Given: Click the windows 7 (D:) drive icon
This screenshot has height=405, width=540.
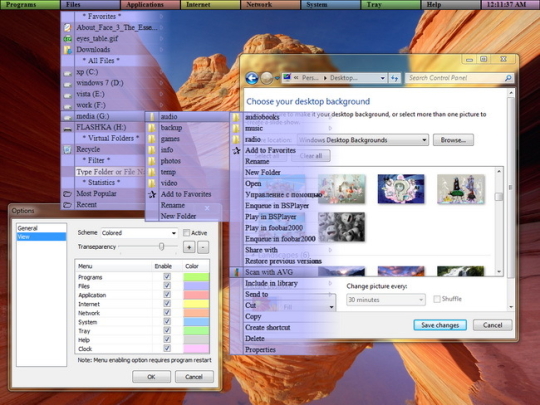Looking at the screenshot, I should coord(68,84).
